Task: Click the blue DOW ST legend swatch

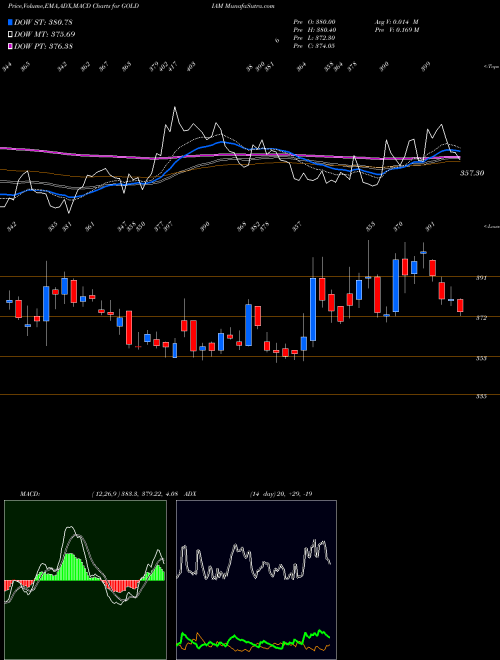Action: (x=10, y=22)
